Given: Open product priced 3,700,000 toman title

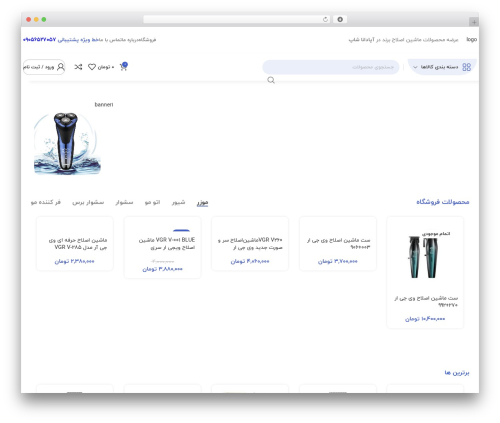Looking at the screenshot, I should (x=338, y=243).
